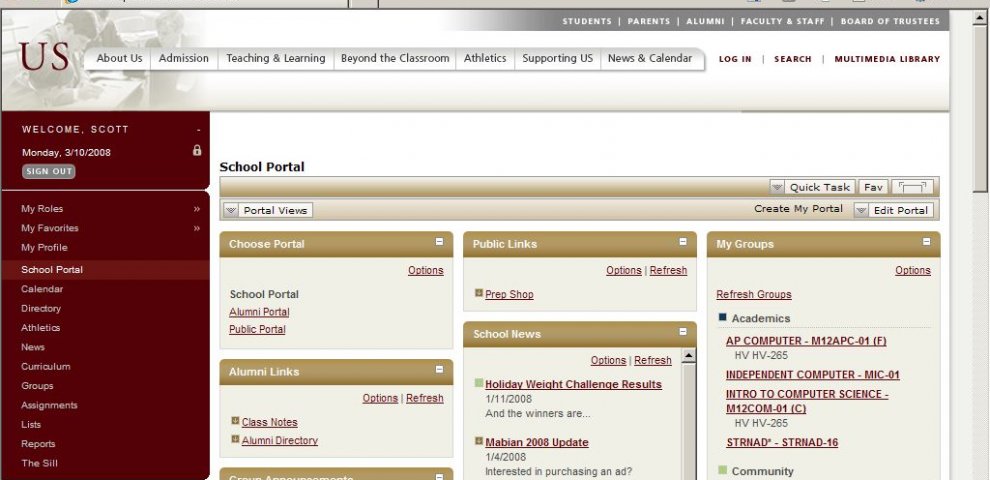Open the Edit Portal dropdown arrow
The image size is (990, 480).
point(861,210)
